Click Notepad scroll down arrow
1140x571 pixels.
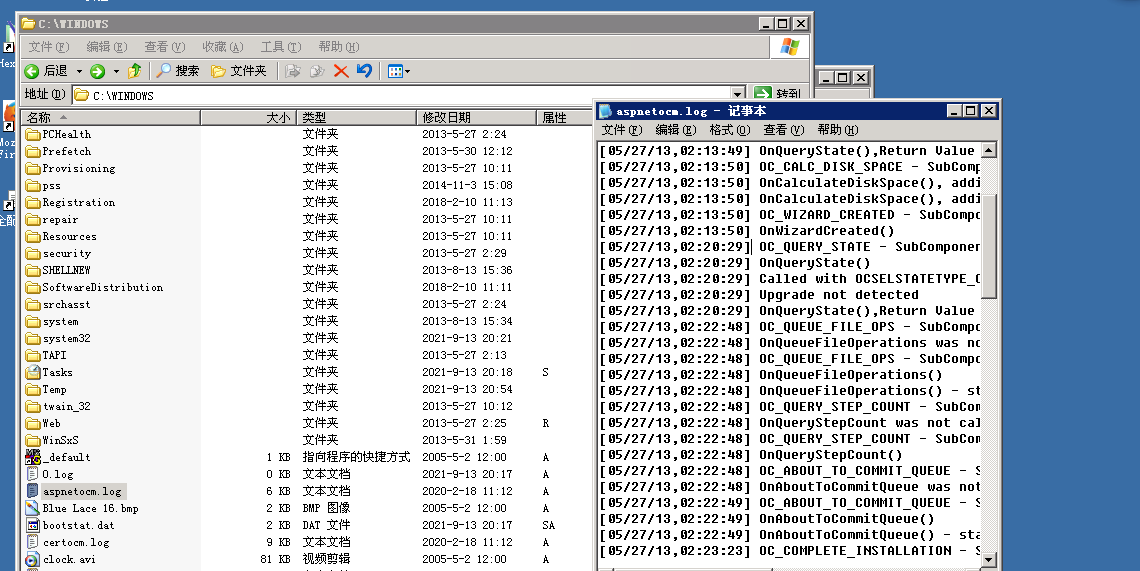click(989, 559)
